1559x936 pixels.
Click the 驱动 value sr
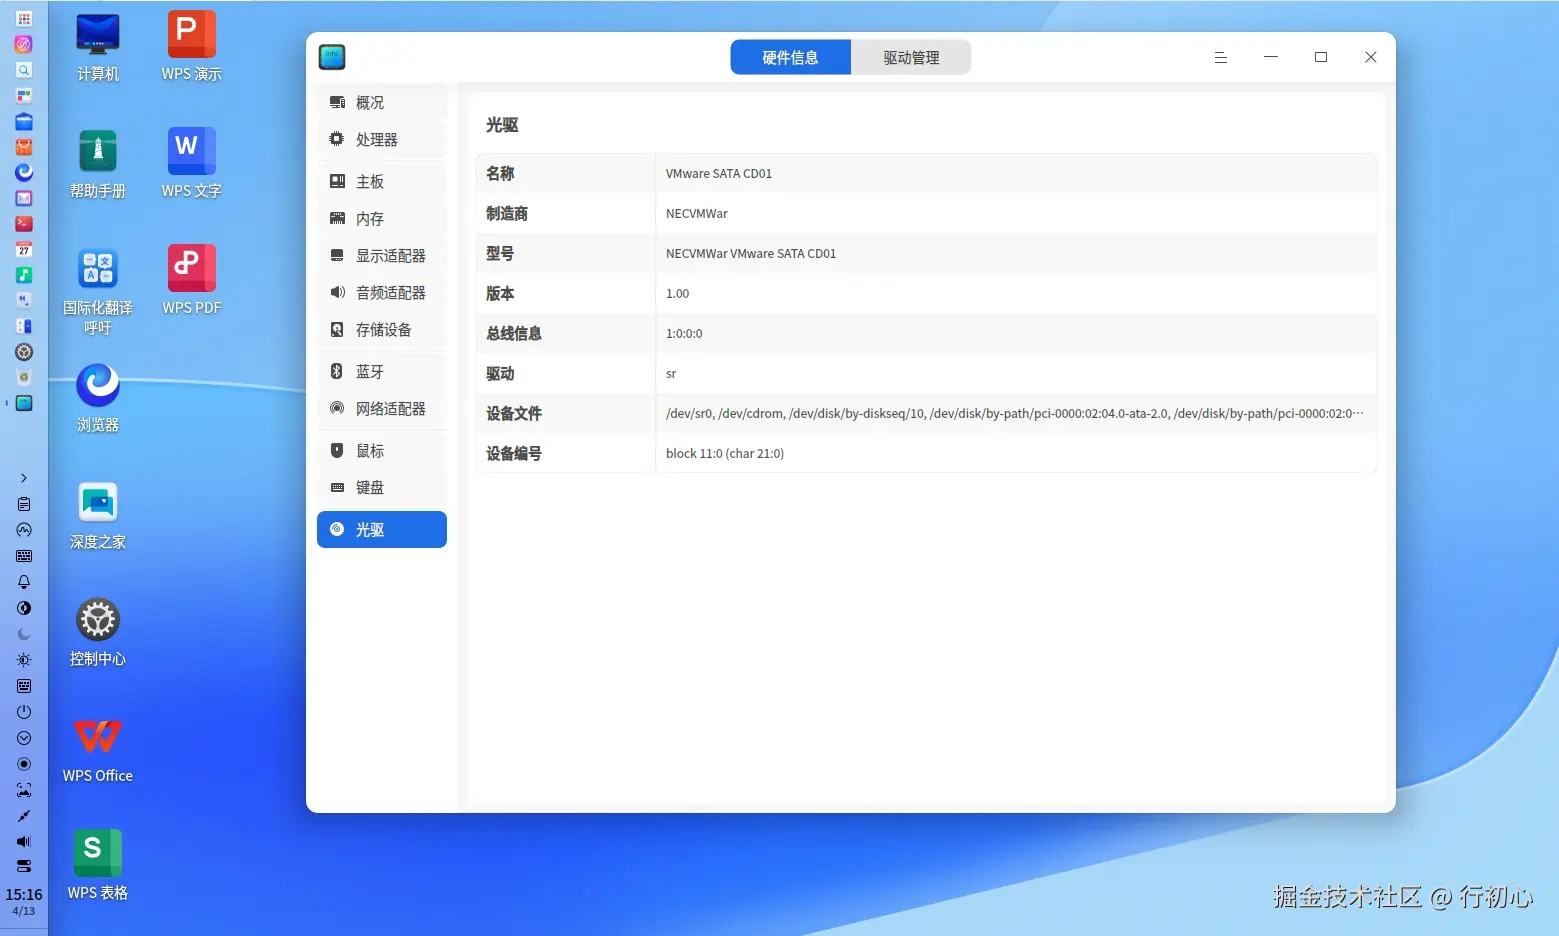click(x=671, y=374)
